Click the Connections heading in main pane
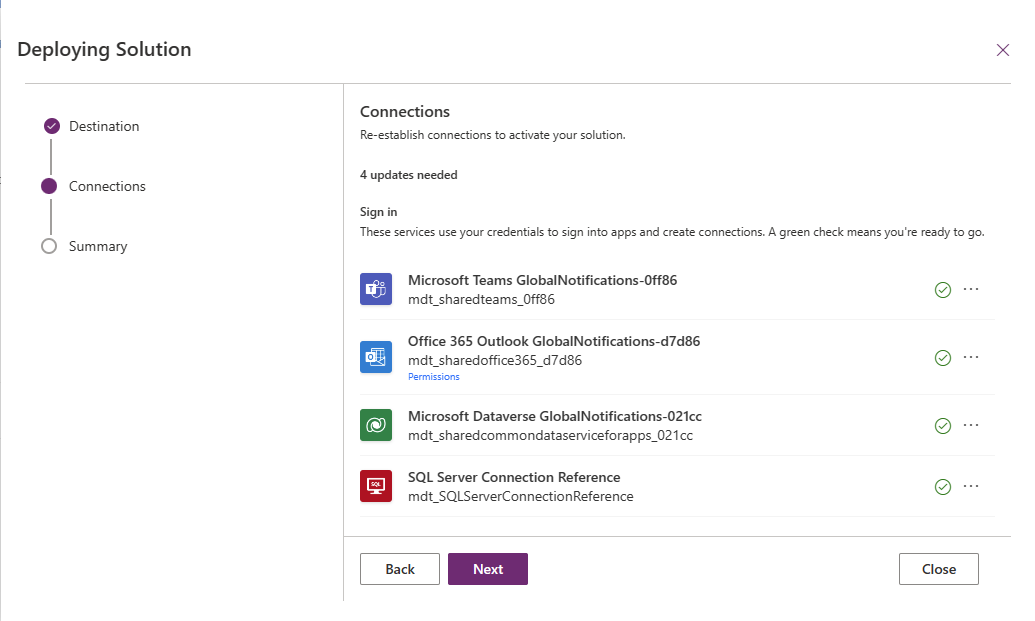 [x=405, y=112]
